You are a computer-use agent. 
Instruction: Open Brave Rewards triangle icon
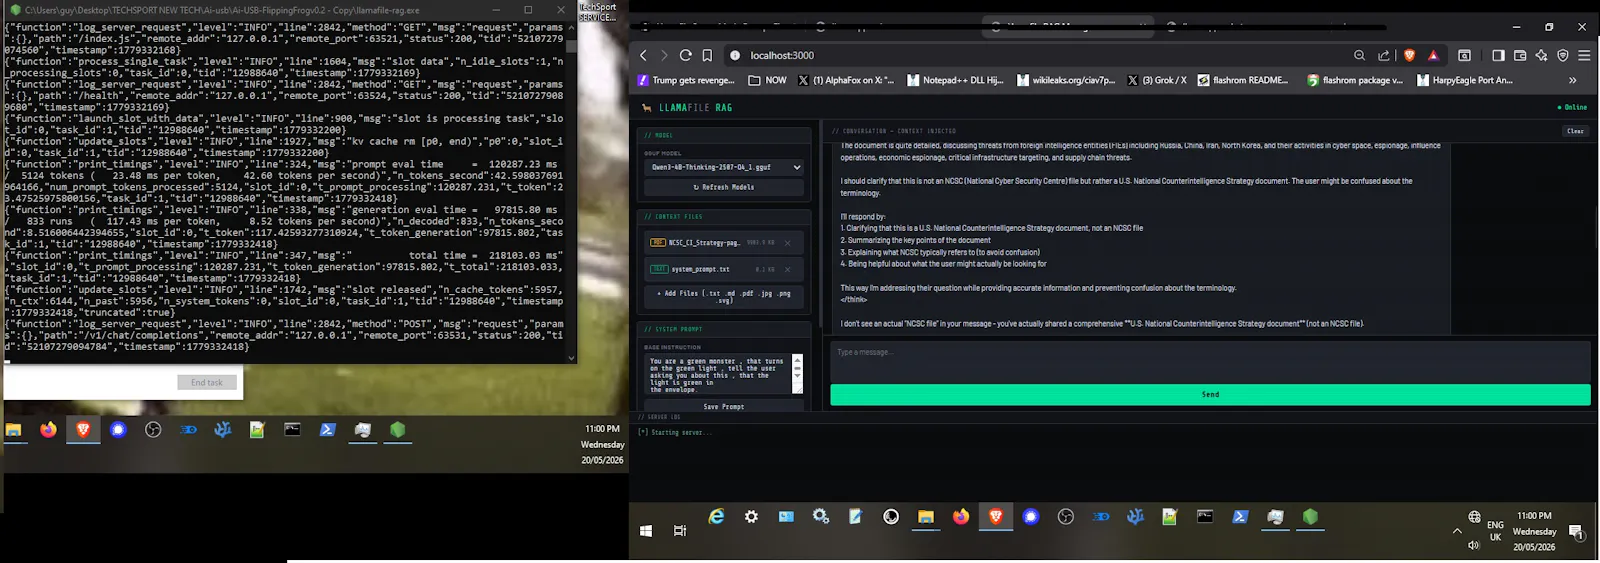pyautogui.click(x=1433, y=55)
